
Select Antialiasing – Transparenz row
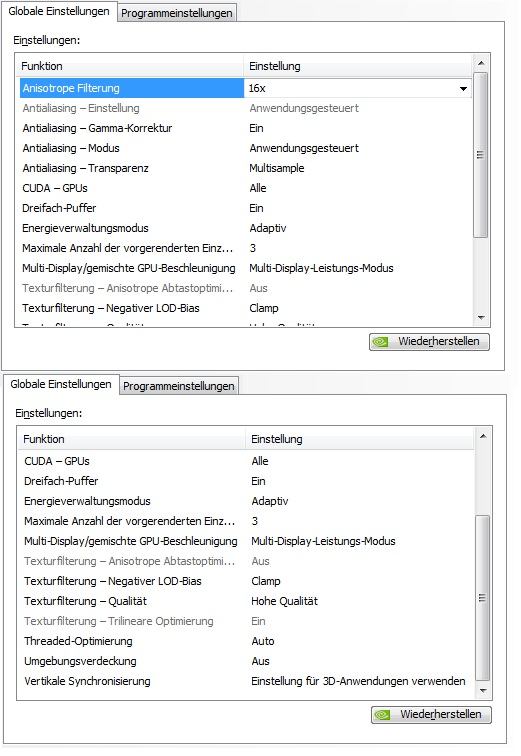click(245, 168)
